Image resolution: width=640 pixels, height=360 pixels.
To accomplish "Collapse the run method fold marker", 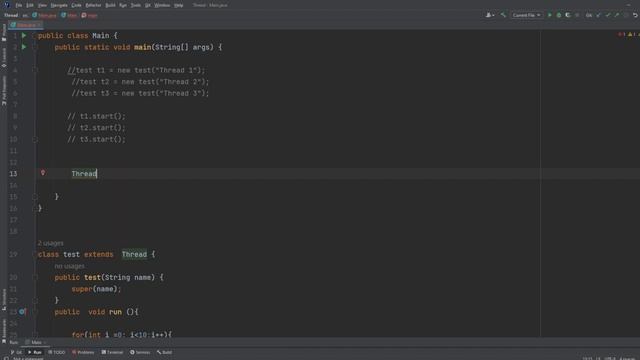I will tap(35, 312).
